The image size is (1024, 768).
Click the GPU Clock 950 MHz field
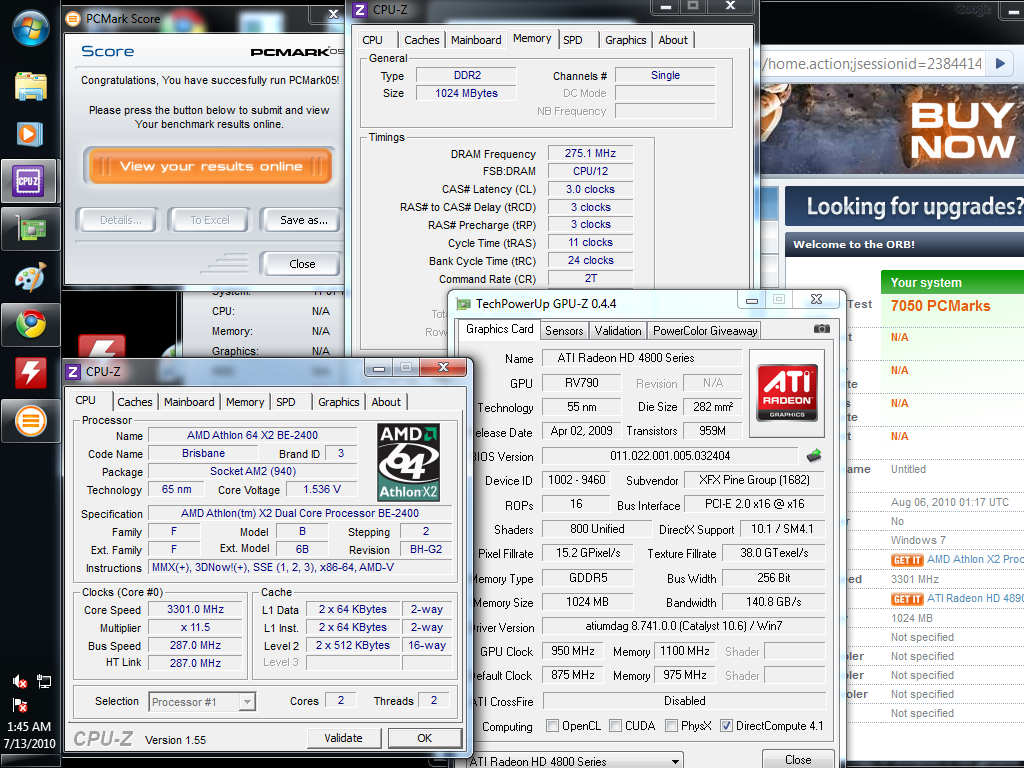tap(572, 651)
